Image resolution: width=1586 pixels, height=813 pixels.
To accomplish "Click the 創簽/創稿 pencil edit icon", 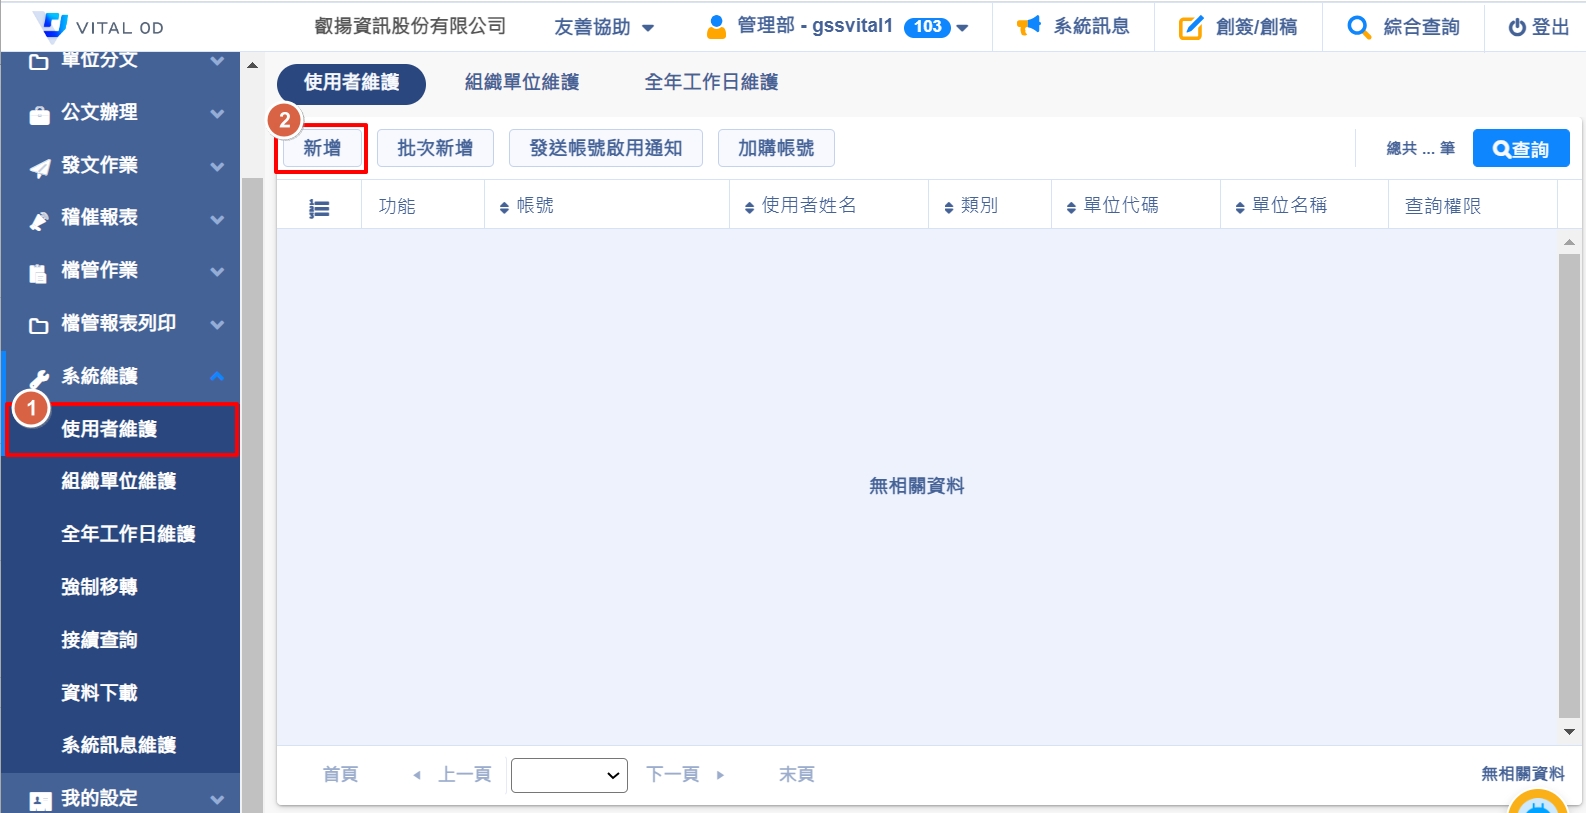I will [x=1190, y=27].
